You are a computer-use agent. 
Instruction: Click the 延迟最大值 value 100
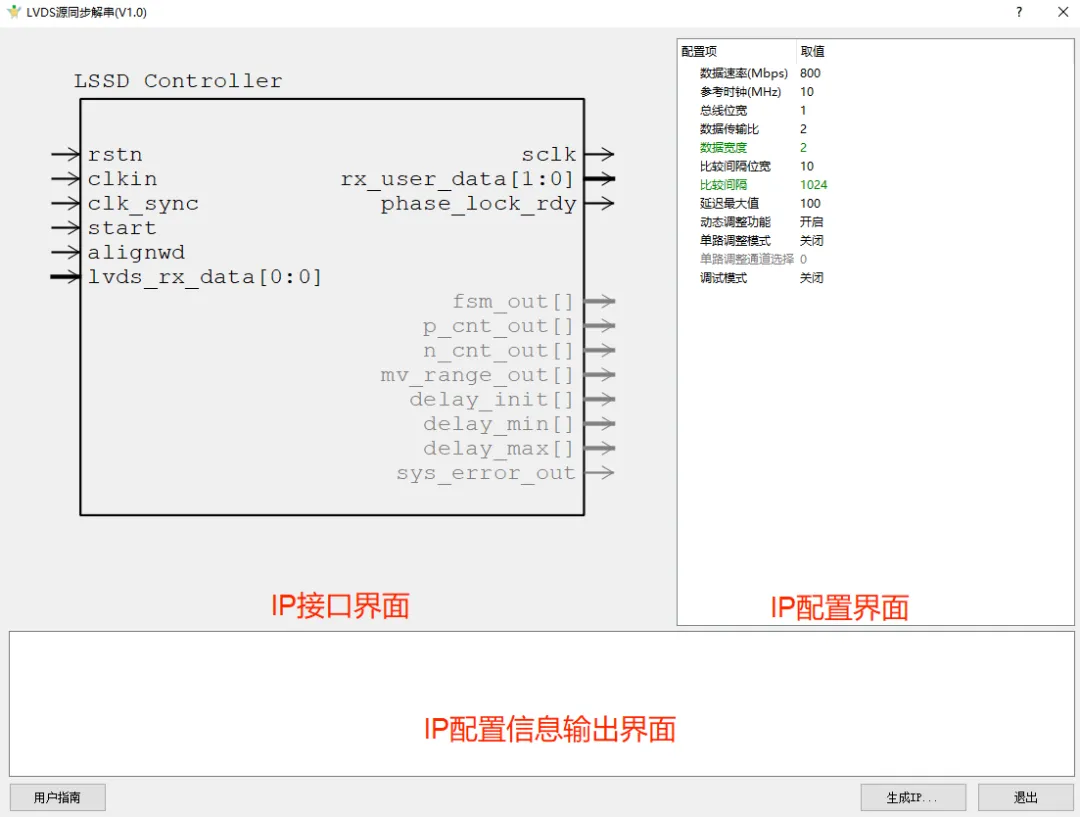point(810,204)
